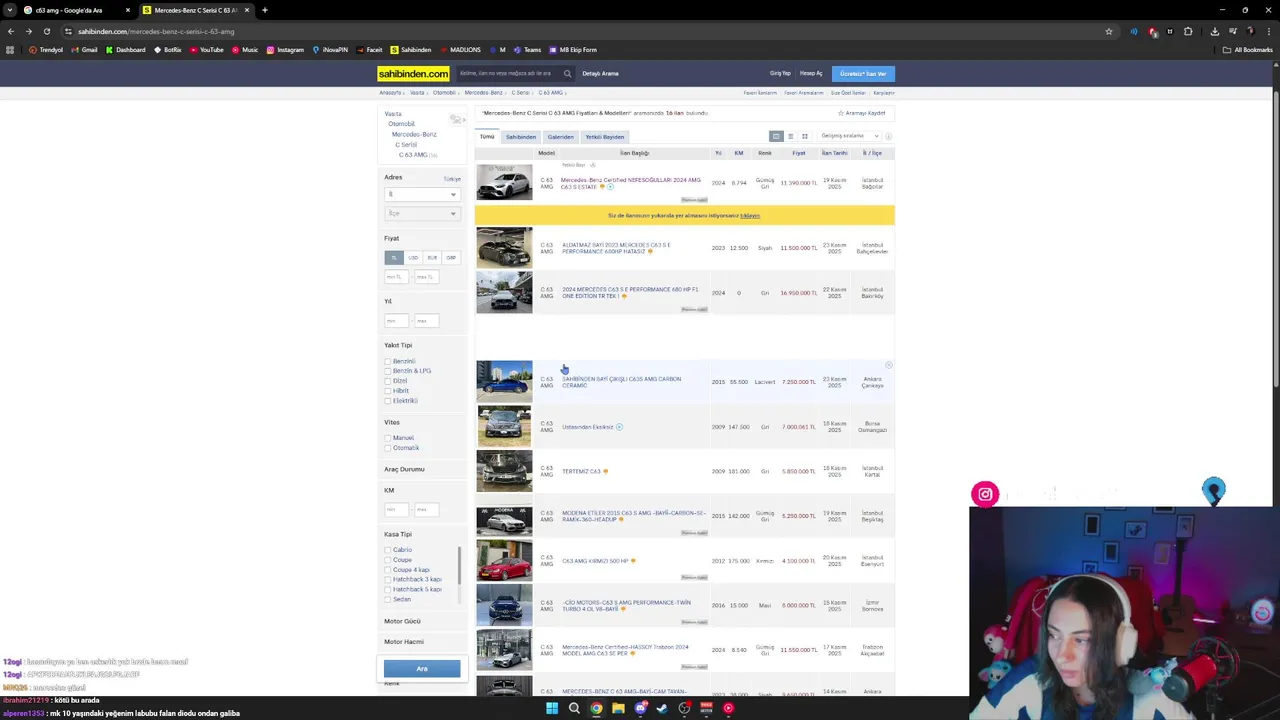Switch to grid gallery view icon
Image resolution: width=1280 pixels, height=720 pixels.
coord(804,136)
